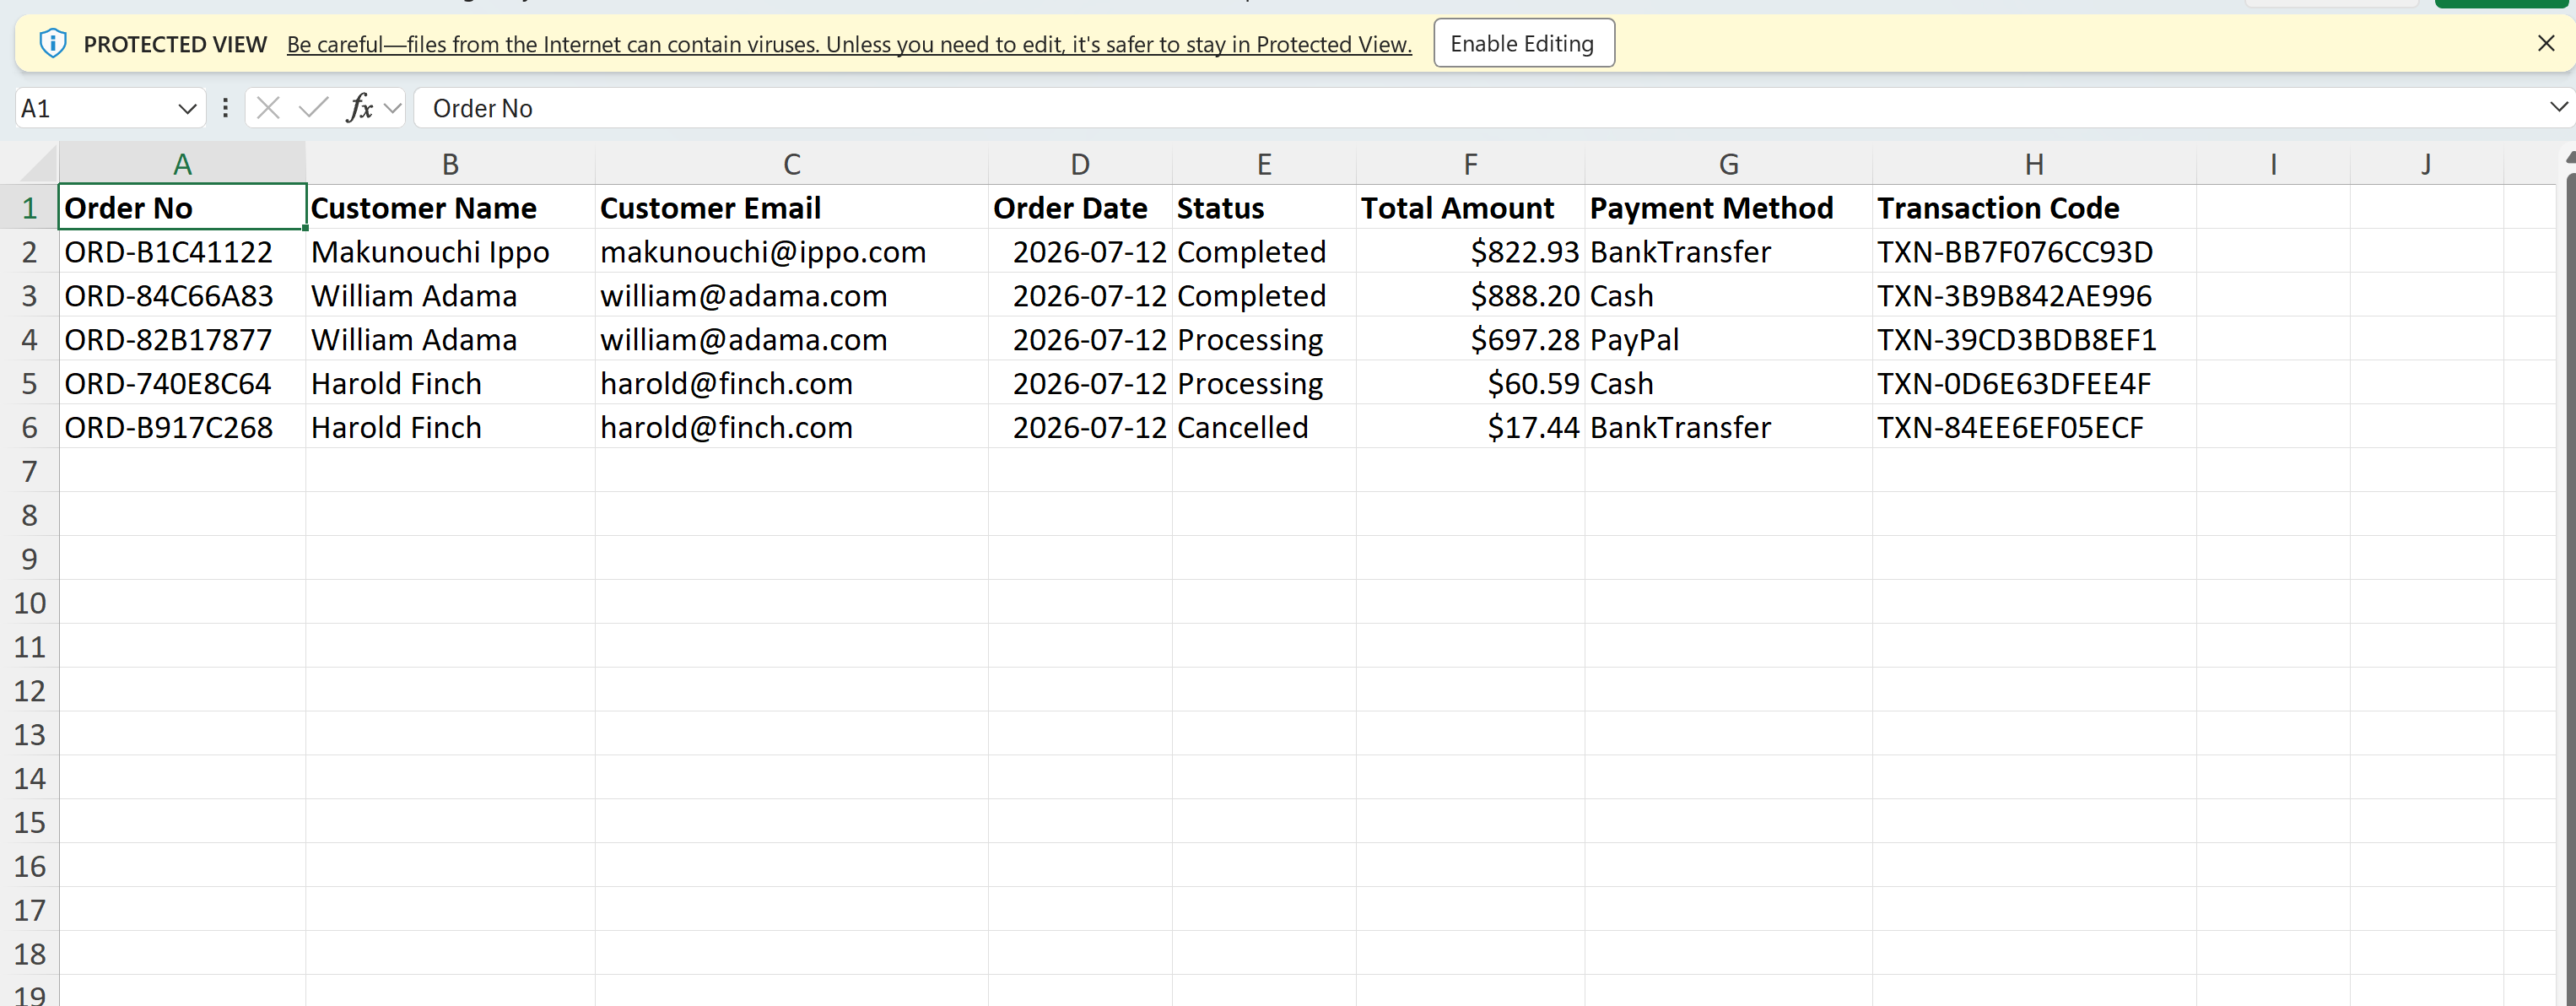
Task: Click the three-dot formula bar resize handle
Action: click(225, 108)
